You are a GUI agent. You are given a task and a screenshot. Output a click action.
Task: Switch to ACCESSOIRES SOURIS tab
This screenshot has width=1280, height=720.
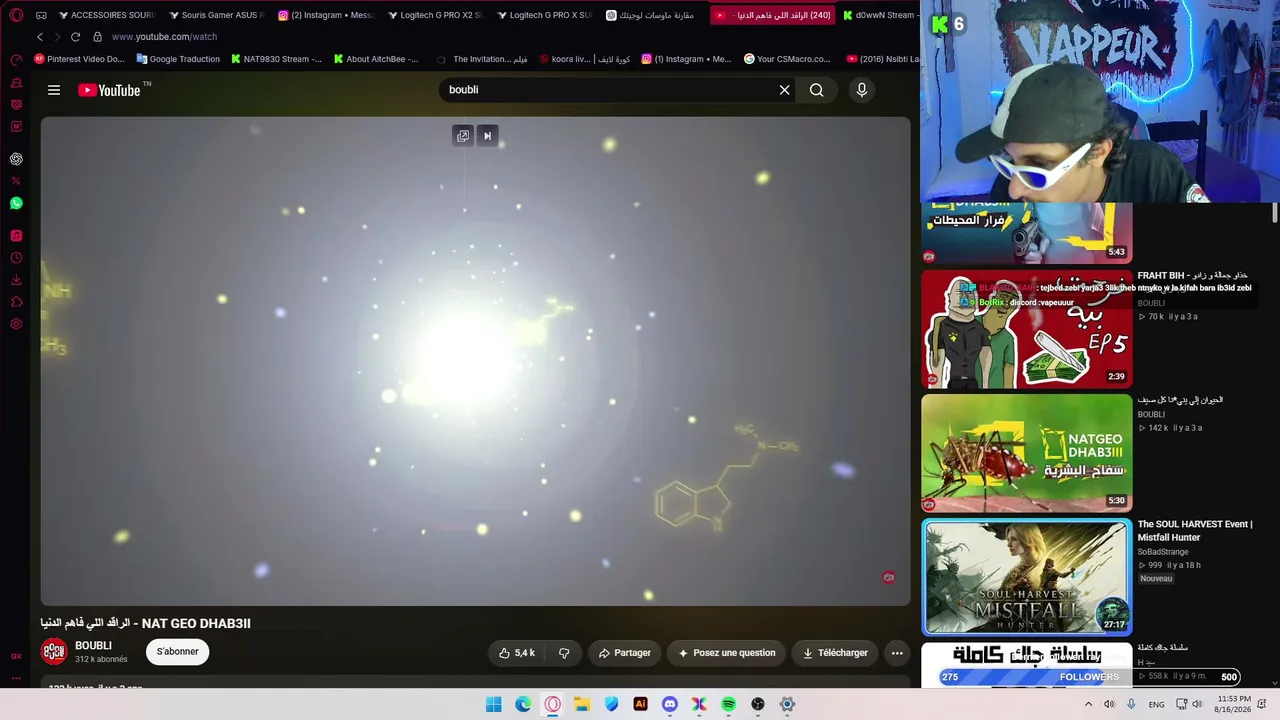pyautogui.click(x=107, y=15)
